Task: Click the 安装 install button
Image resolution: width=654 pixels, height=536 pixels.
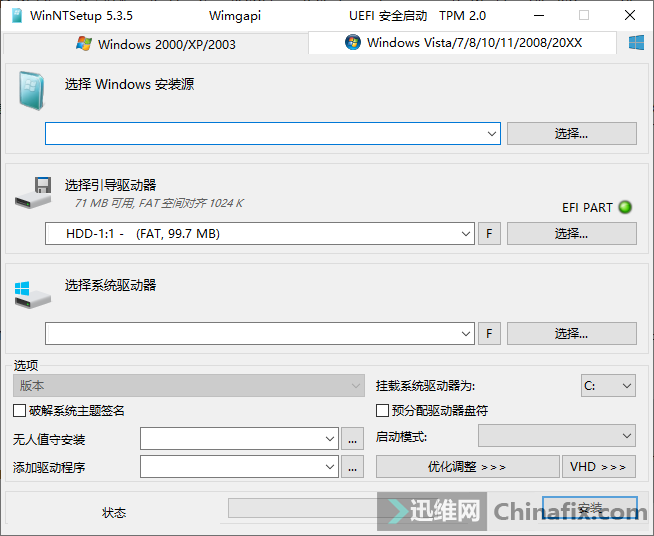Action: point(590,508)
